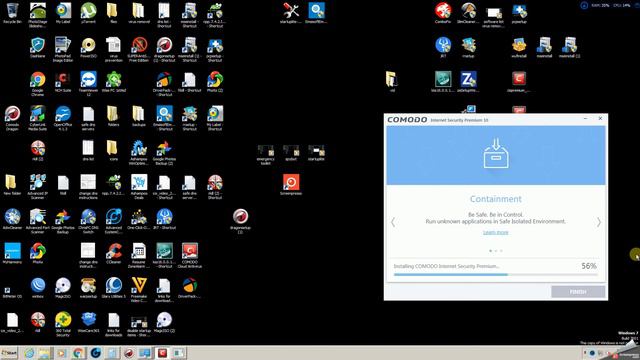Open Glary Utilities 5
This screenshot has height=360, width=640.
tap(113, 288)
